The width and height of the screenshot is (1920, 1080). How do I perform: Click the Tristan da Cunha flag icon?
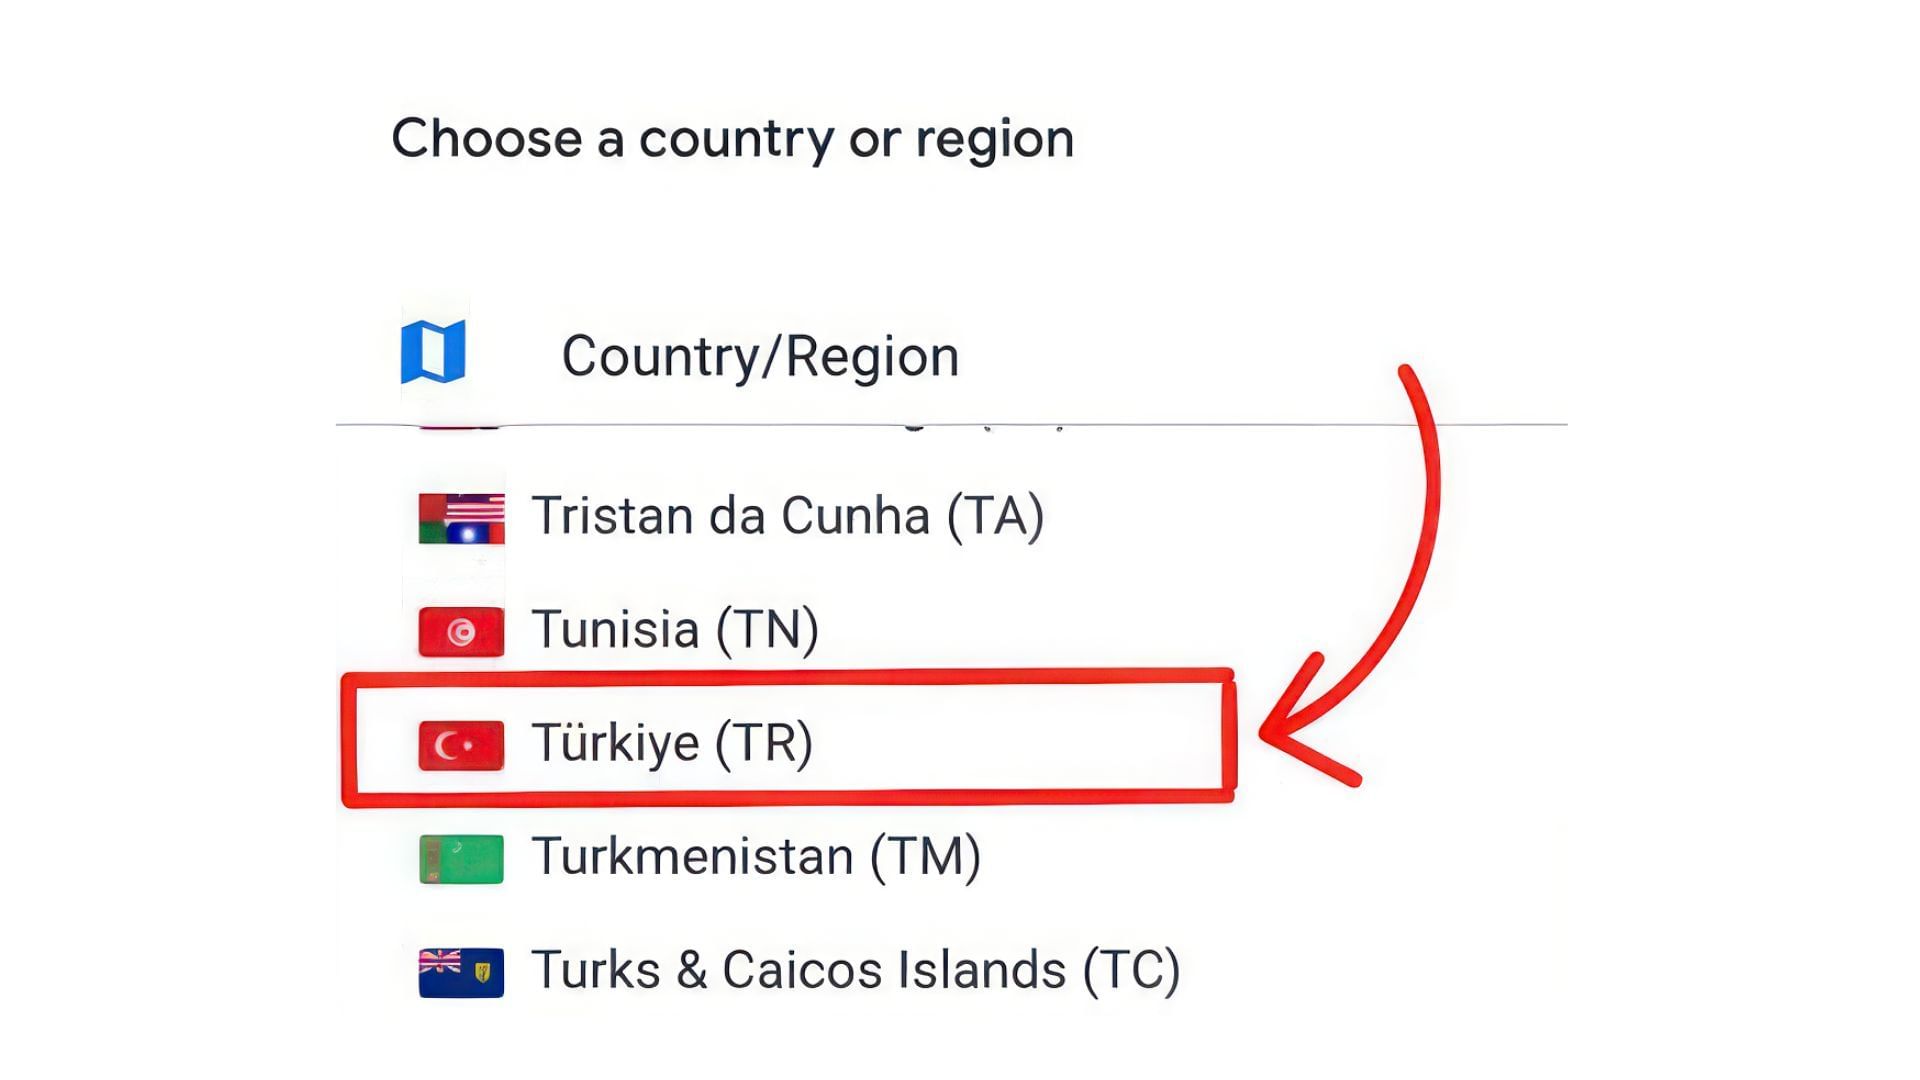click(461, 518)
